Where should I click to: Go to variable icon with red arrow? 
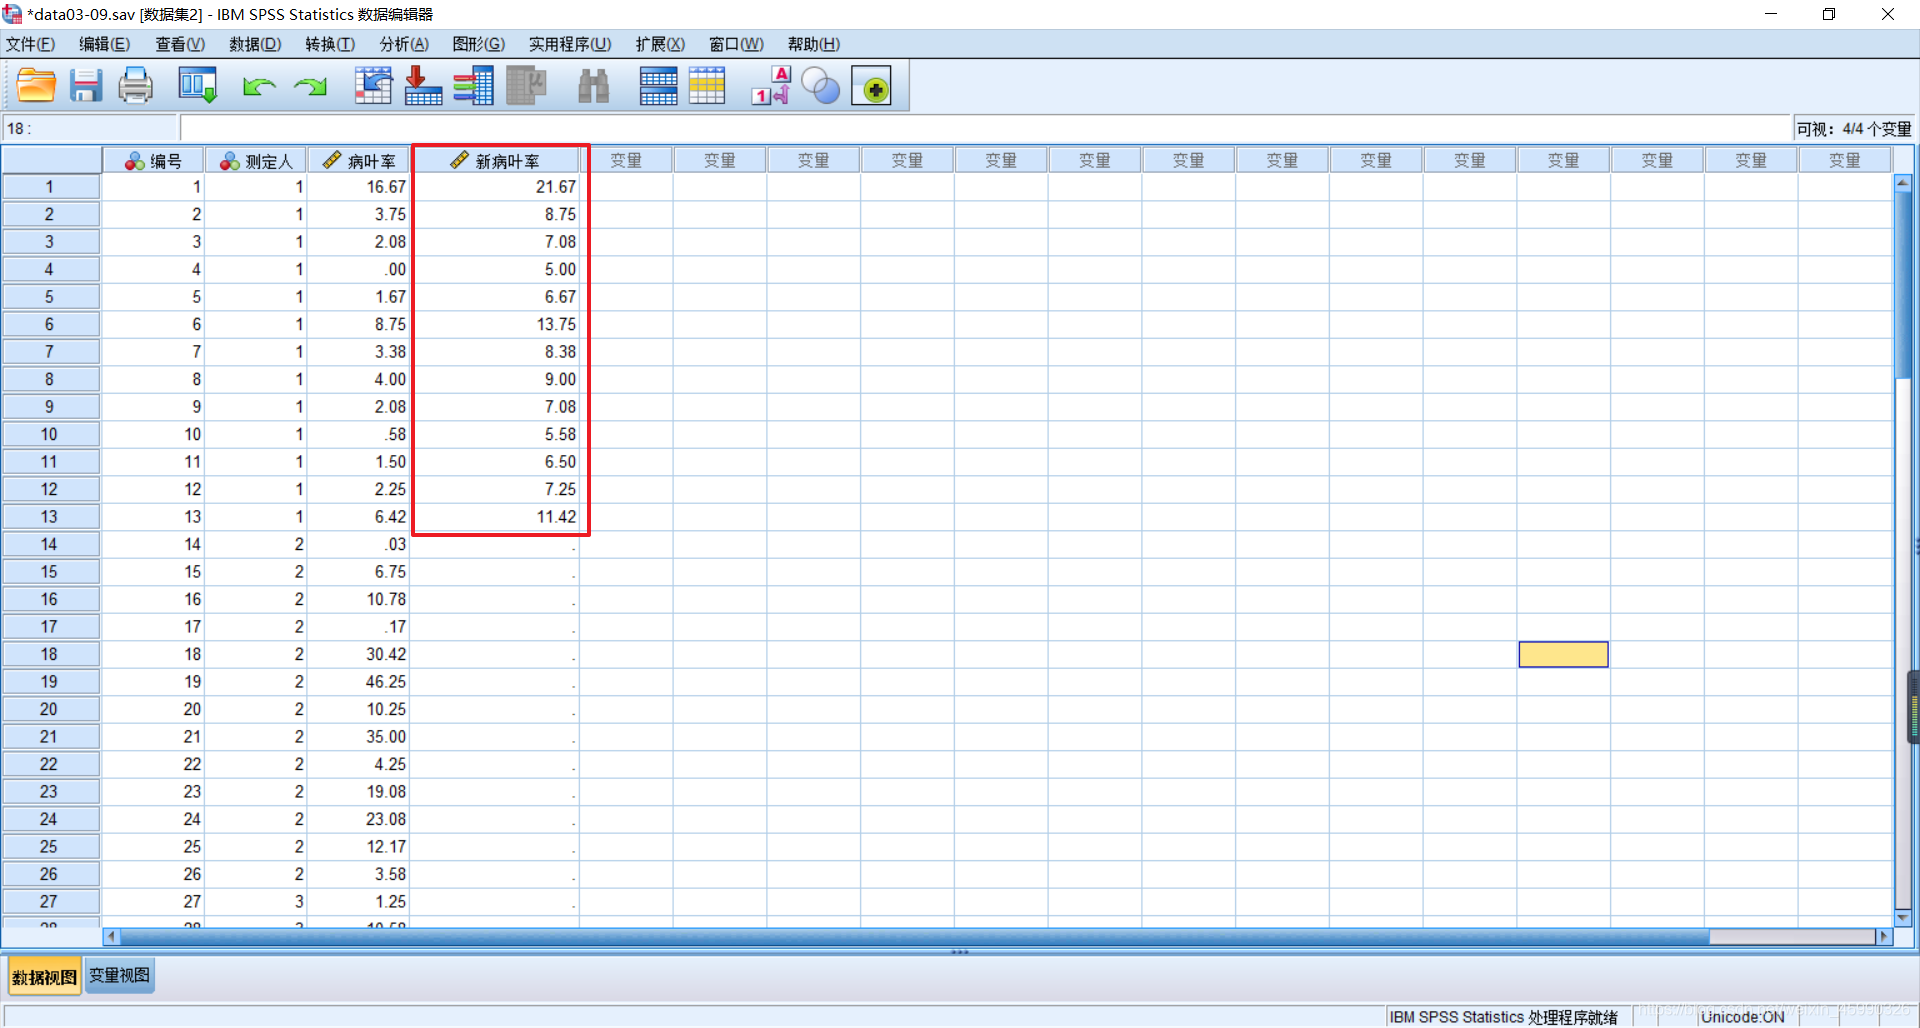423,86
